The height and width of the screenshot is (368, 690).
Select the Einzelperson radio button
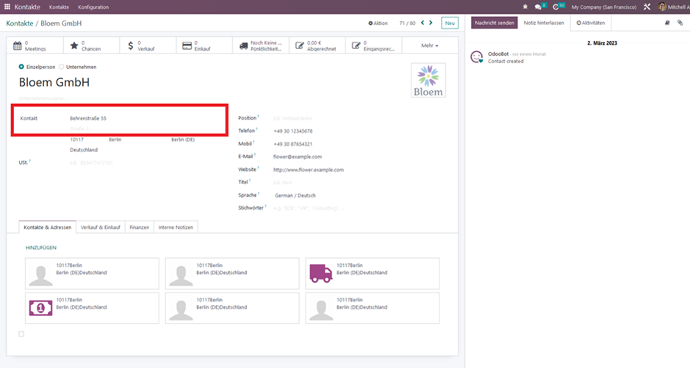click(x=21, y=67)
